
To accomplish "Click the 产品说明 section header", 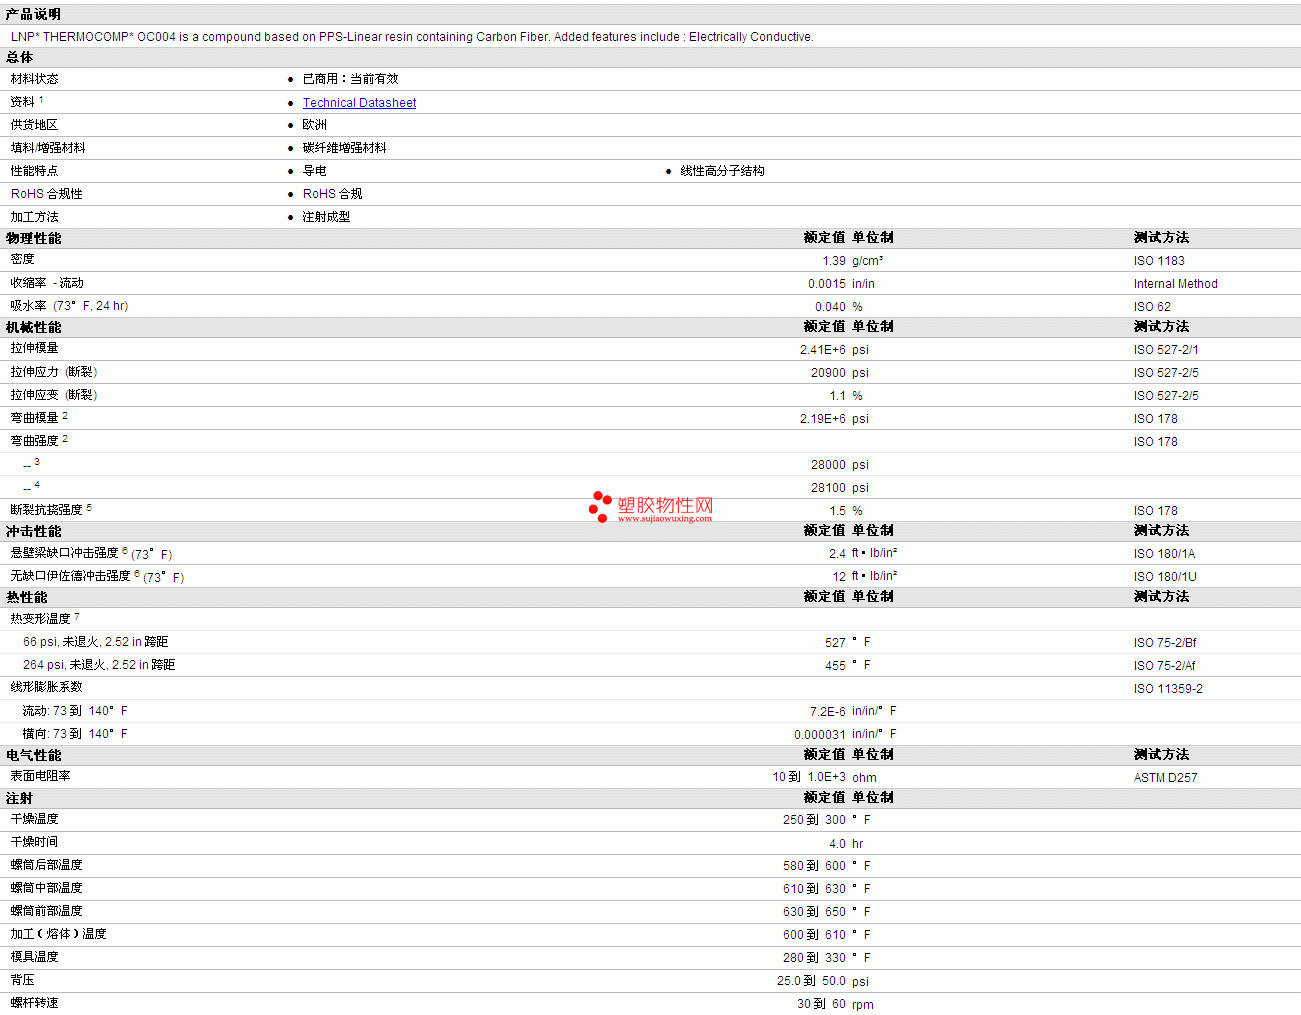I will (x=33, y=14).
